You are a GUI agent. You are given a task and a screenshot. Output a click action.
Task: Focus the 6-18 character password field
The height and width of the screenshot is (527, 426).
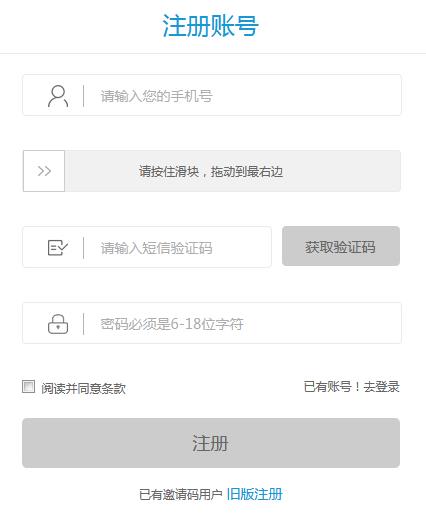click(x=212, y=323)
